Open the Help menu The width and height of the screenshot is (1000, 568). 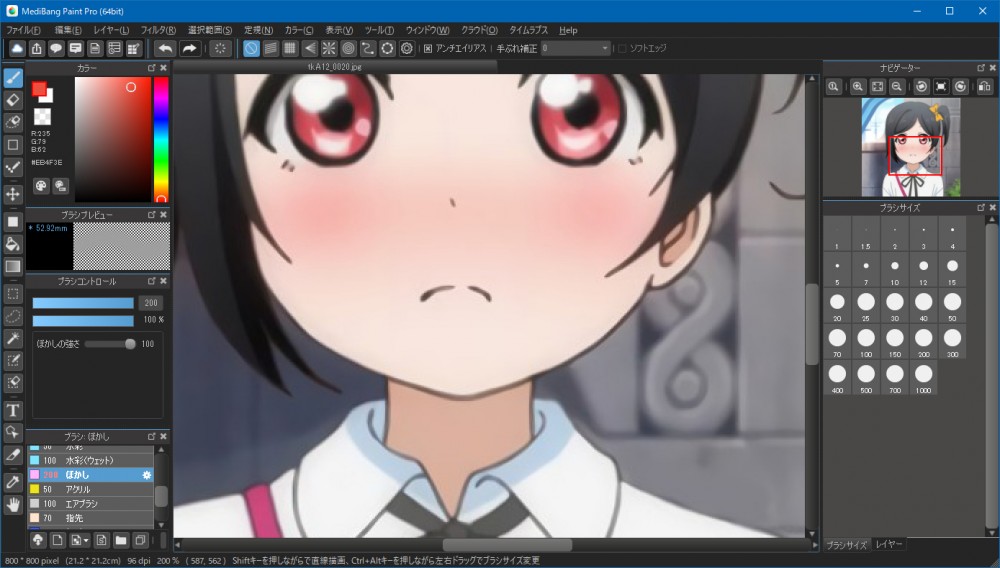pos(568,30)
